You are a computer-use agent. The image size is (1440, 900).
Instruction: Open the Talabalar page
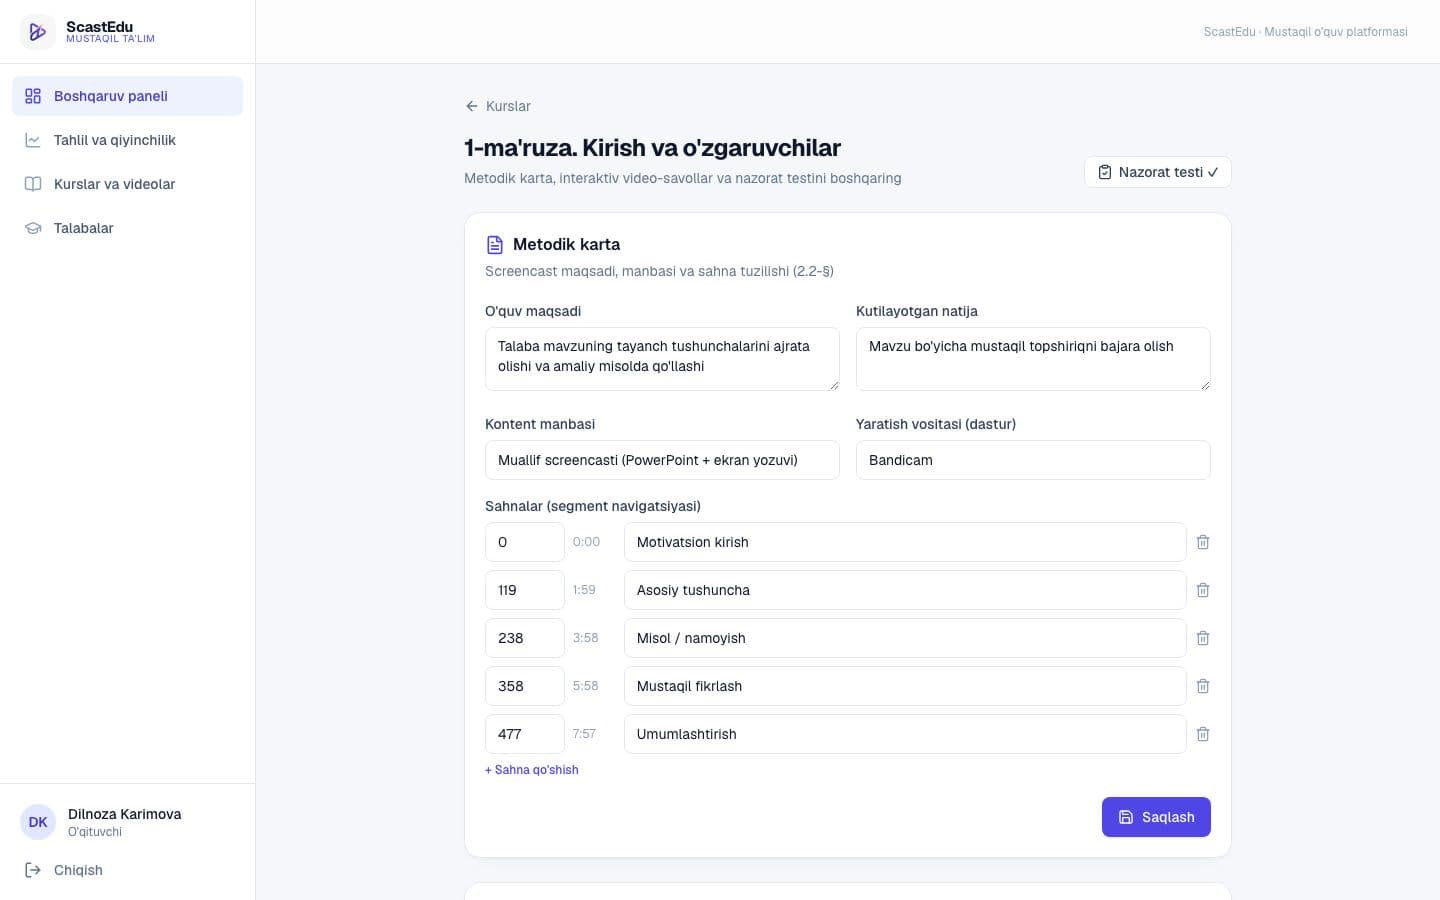coord(127,228)
